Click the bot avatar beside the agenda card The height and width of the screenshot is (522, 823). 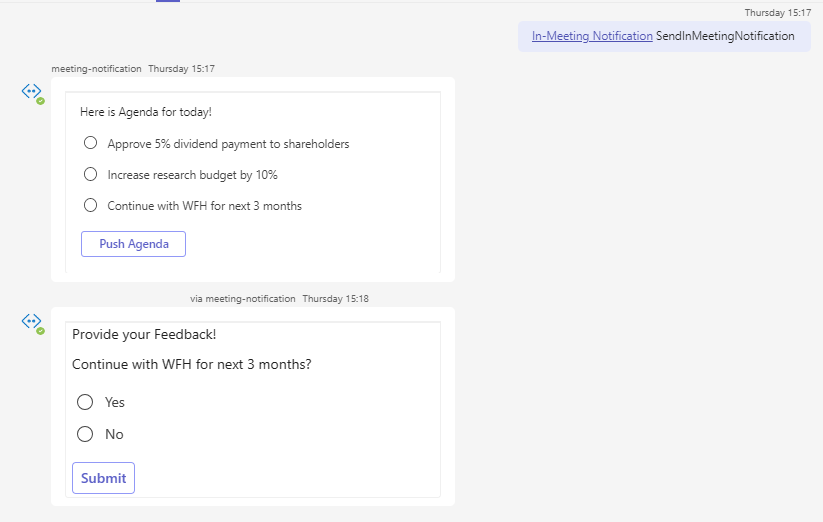point(31,92)
